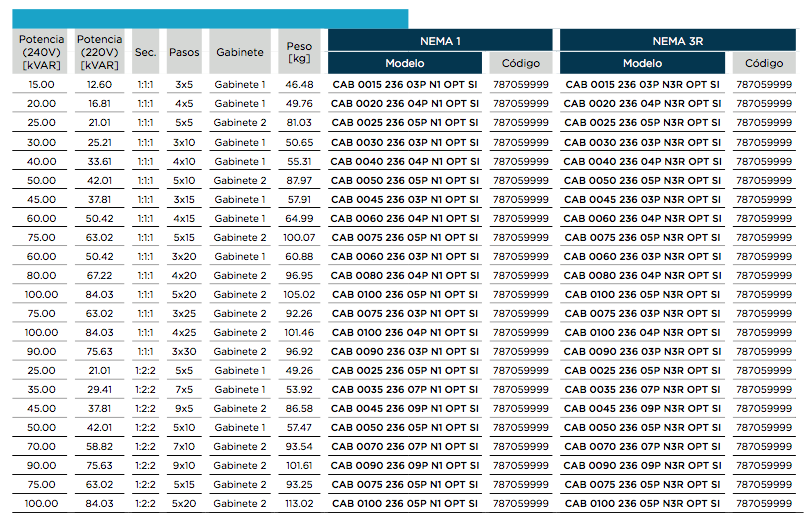
Task: Click the 80.00 power cell
Action: point(41,276)
